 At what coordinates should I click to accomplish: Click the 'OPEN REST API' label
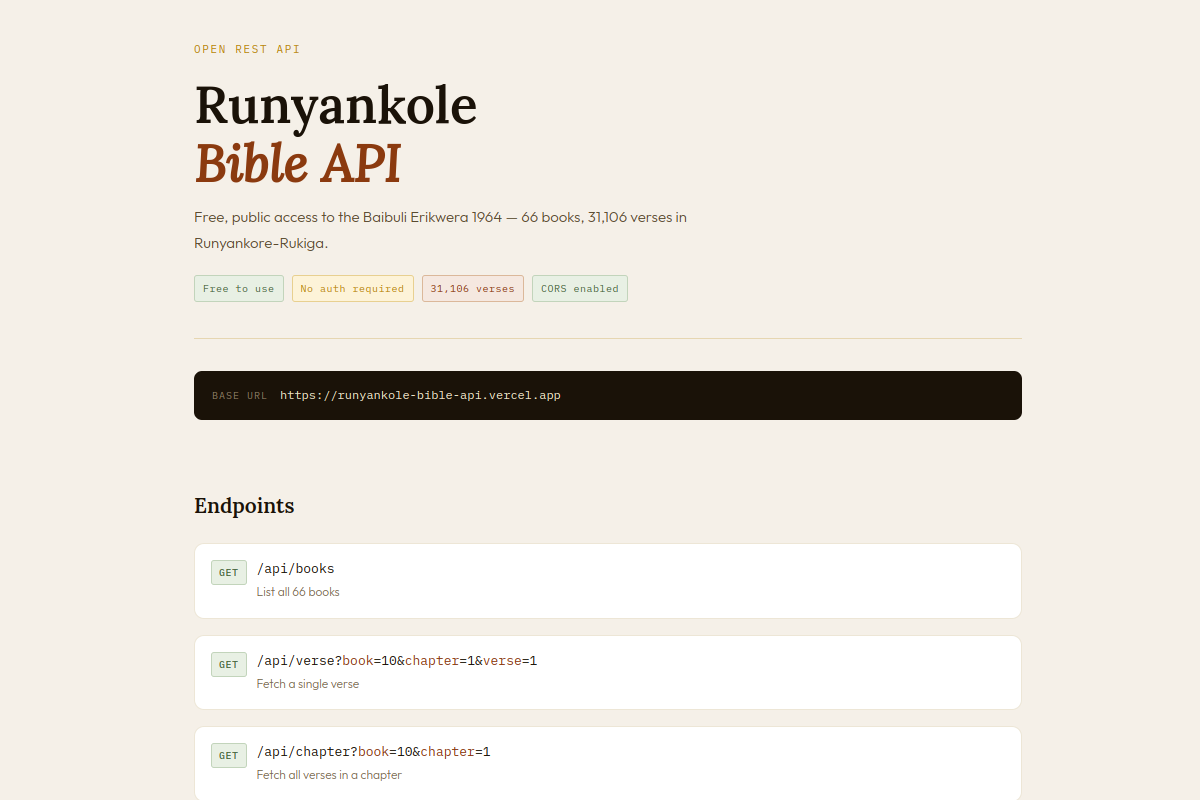pos(247,49)
